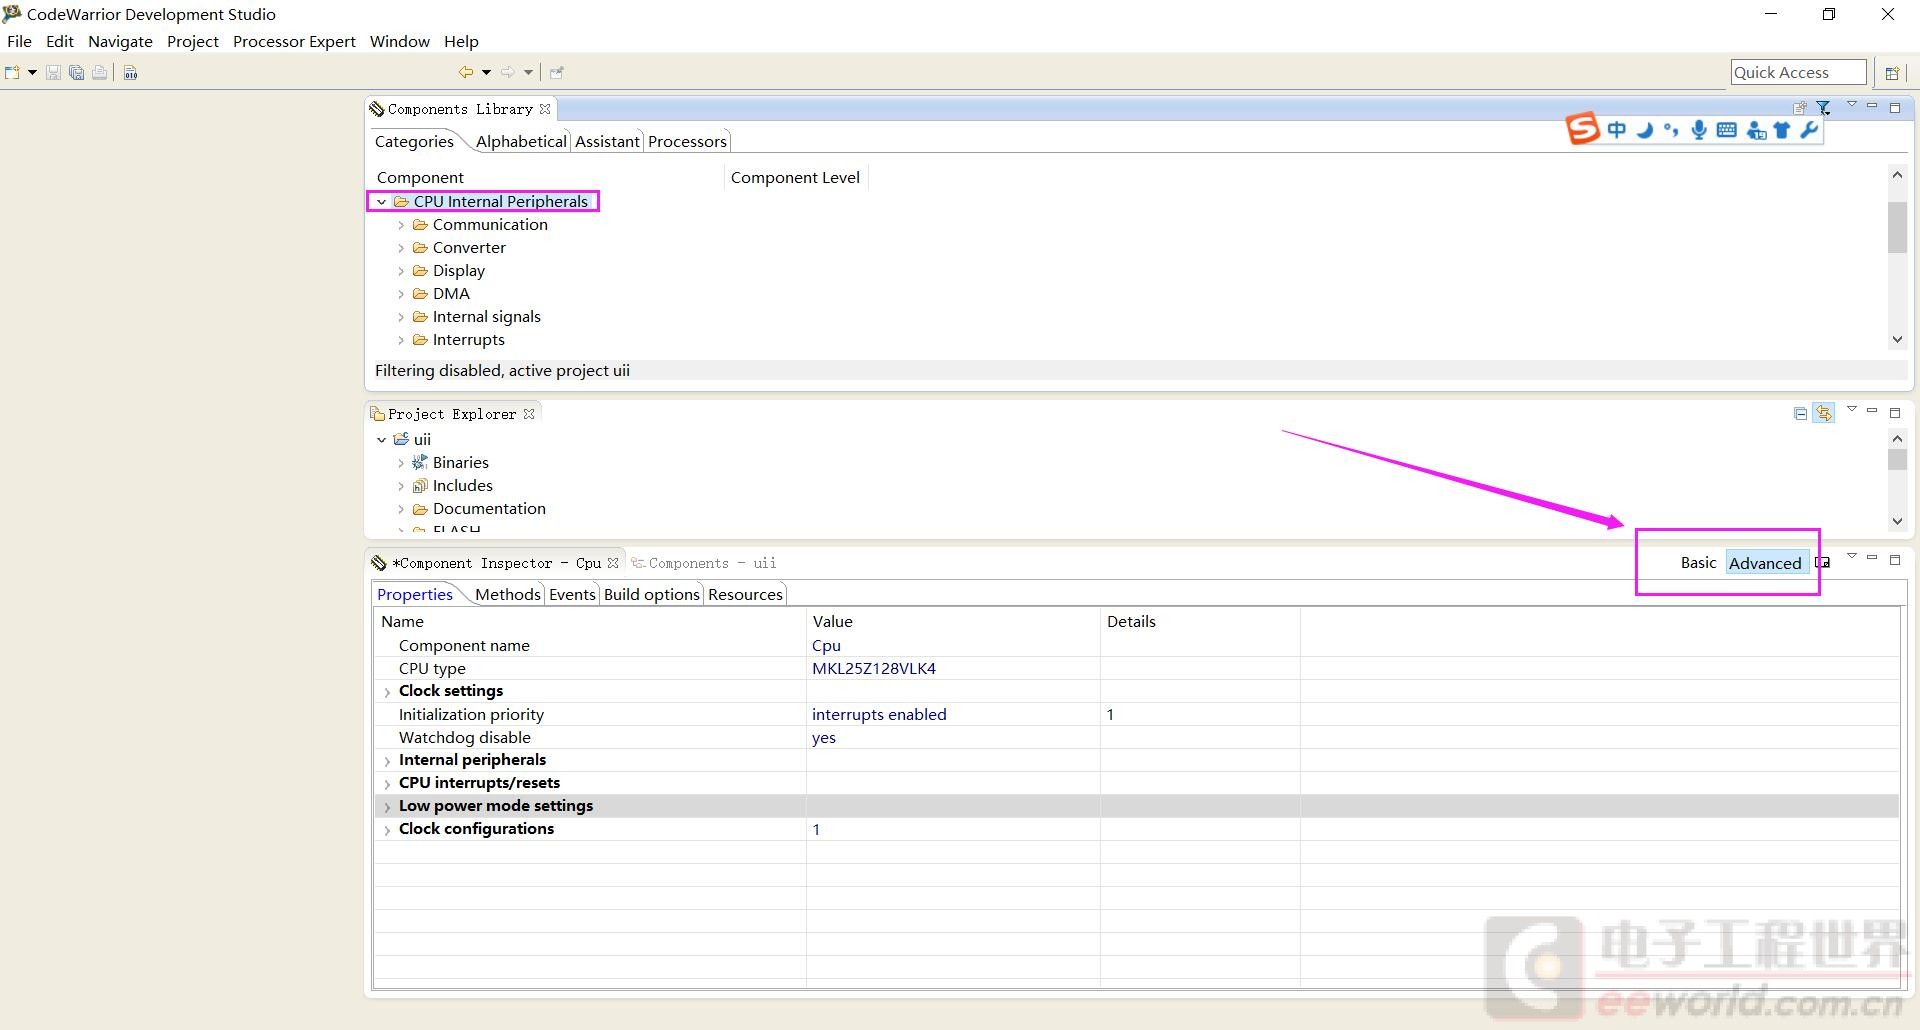The image size is (1920, 1030).
Task: Toggle the Sogou punctuation mode icon
Action: tap(1671, 130)
